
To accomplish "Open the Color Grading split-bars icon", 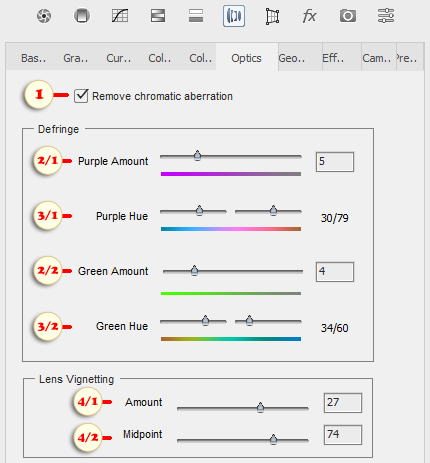I will 196,16.
